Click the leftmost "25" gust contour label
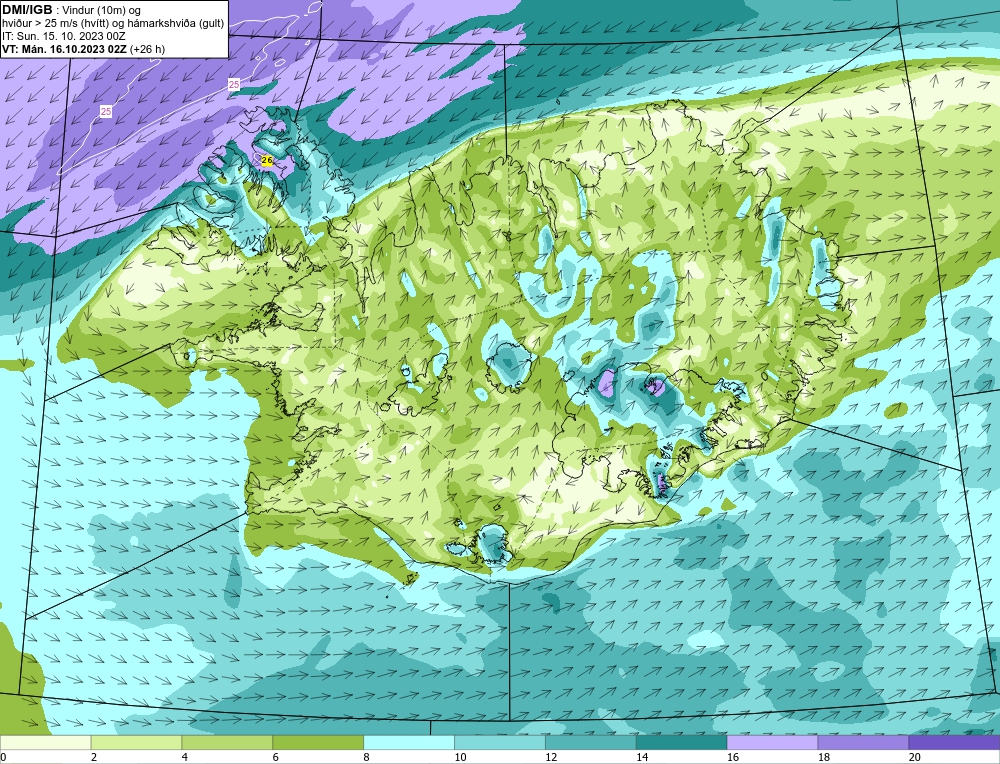 point(106,112)
